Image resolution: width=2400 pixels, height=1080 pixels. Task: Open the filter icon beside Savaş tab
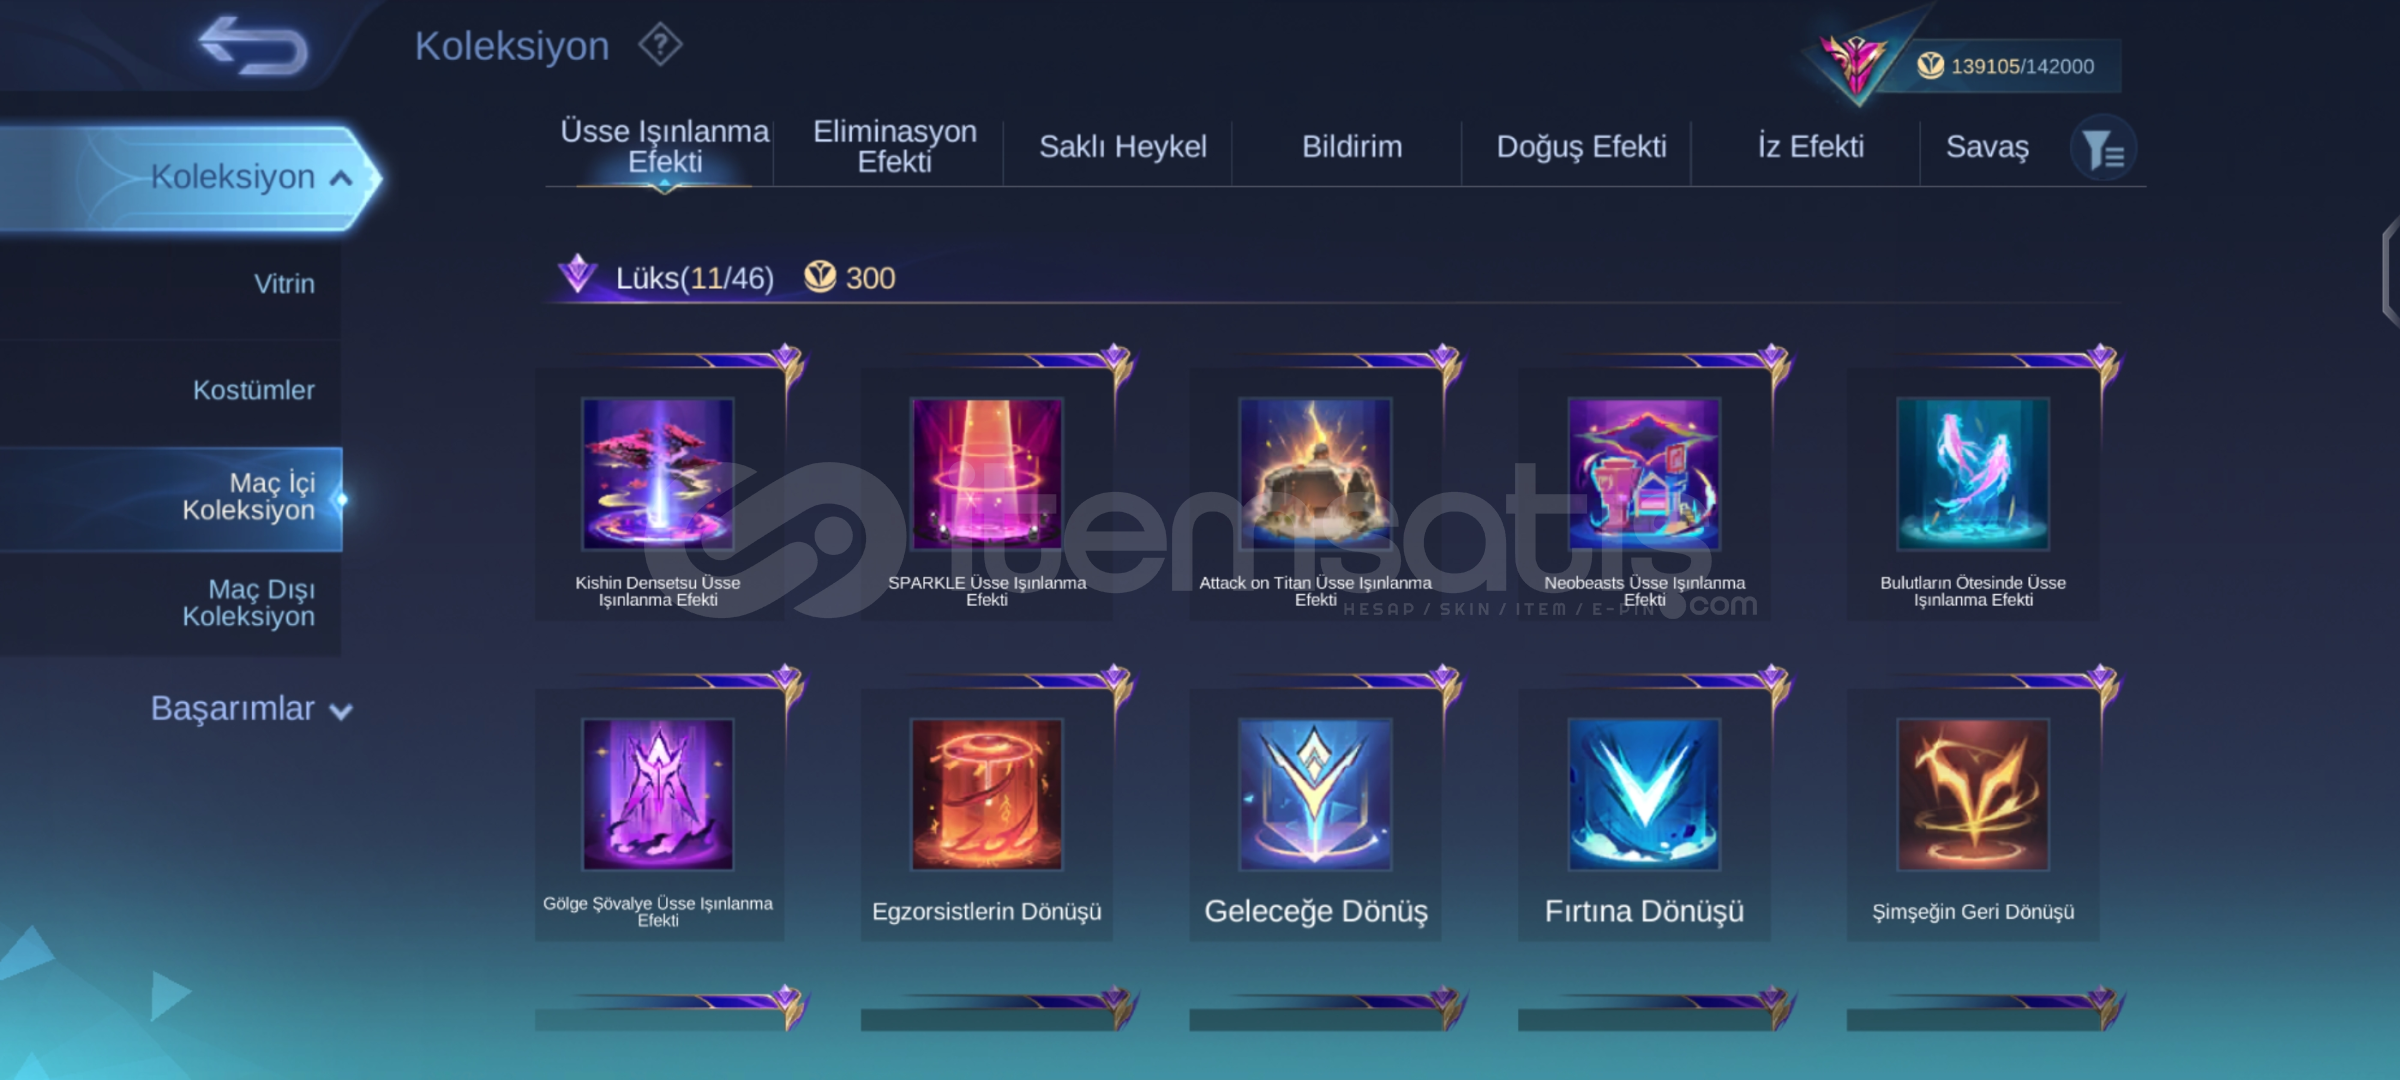(2103, 149)
